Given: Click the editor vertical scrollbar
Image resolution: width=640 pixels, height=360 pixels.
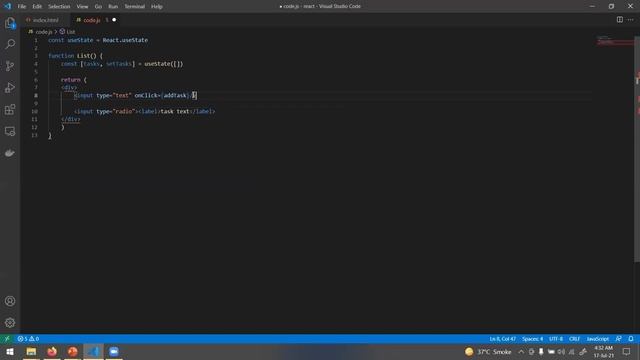Looking at the screenshot, I should click(637, 149).
